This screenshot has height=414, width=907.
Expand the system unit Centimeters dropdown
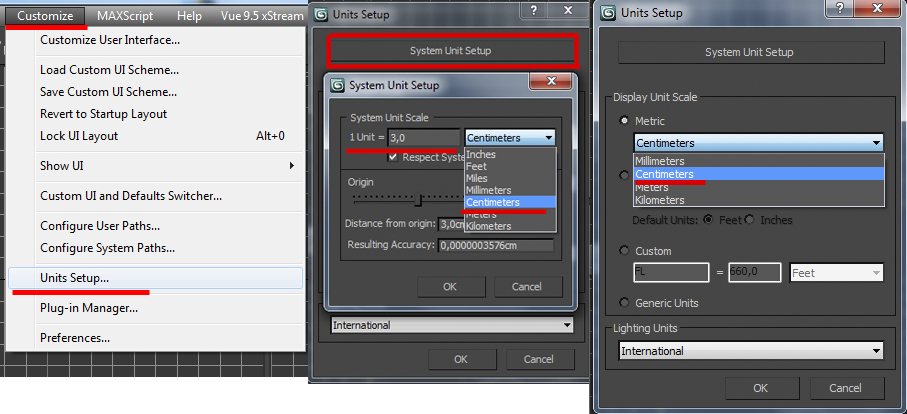pos(510,138)
